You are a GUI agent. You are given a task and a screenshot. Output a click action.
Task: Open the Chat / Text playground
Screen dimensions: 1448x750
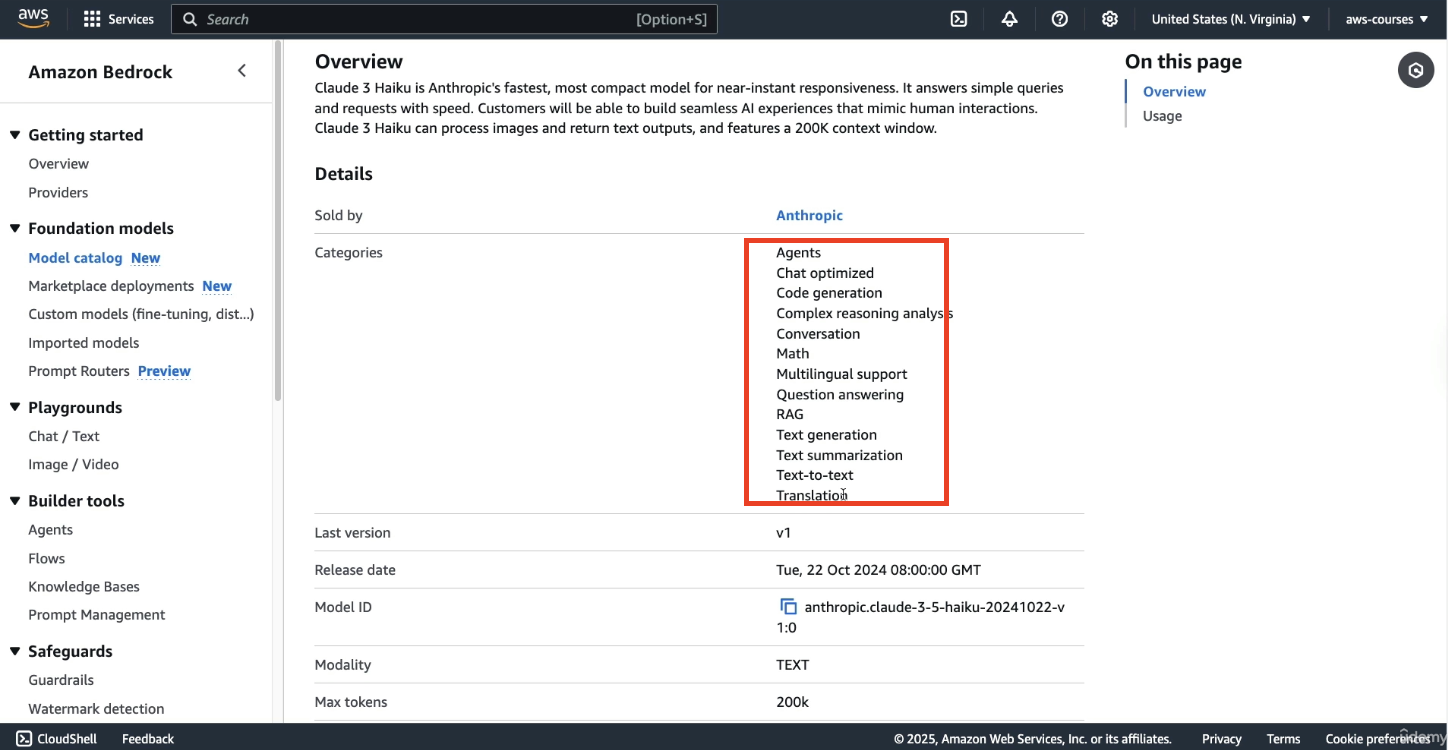click(64, 436)
